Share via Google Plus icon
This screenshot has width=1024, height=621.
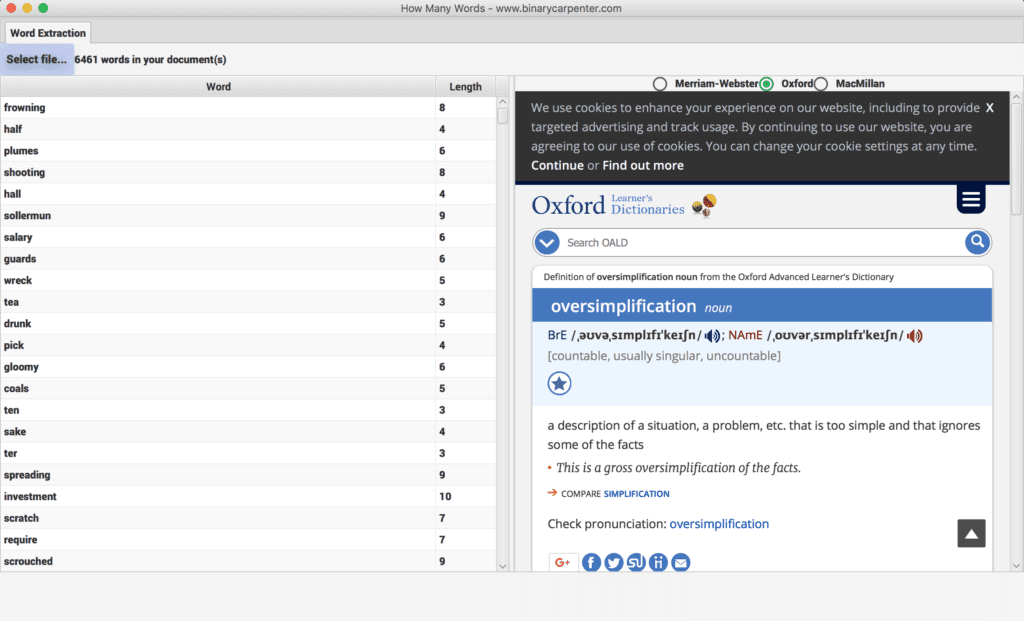(562, 562)
